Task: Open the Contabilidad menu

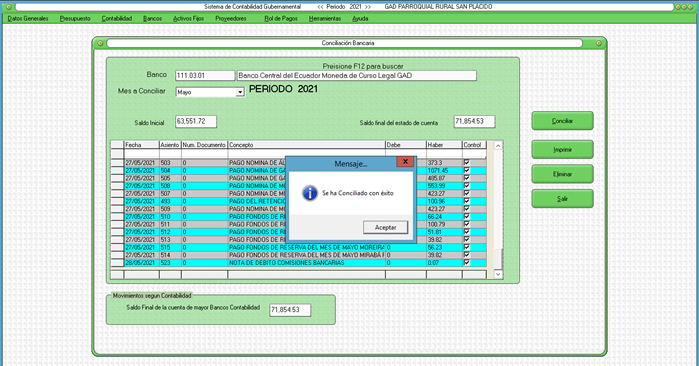Action: tap(117, 18)
